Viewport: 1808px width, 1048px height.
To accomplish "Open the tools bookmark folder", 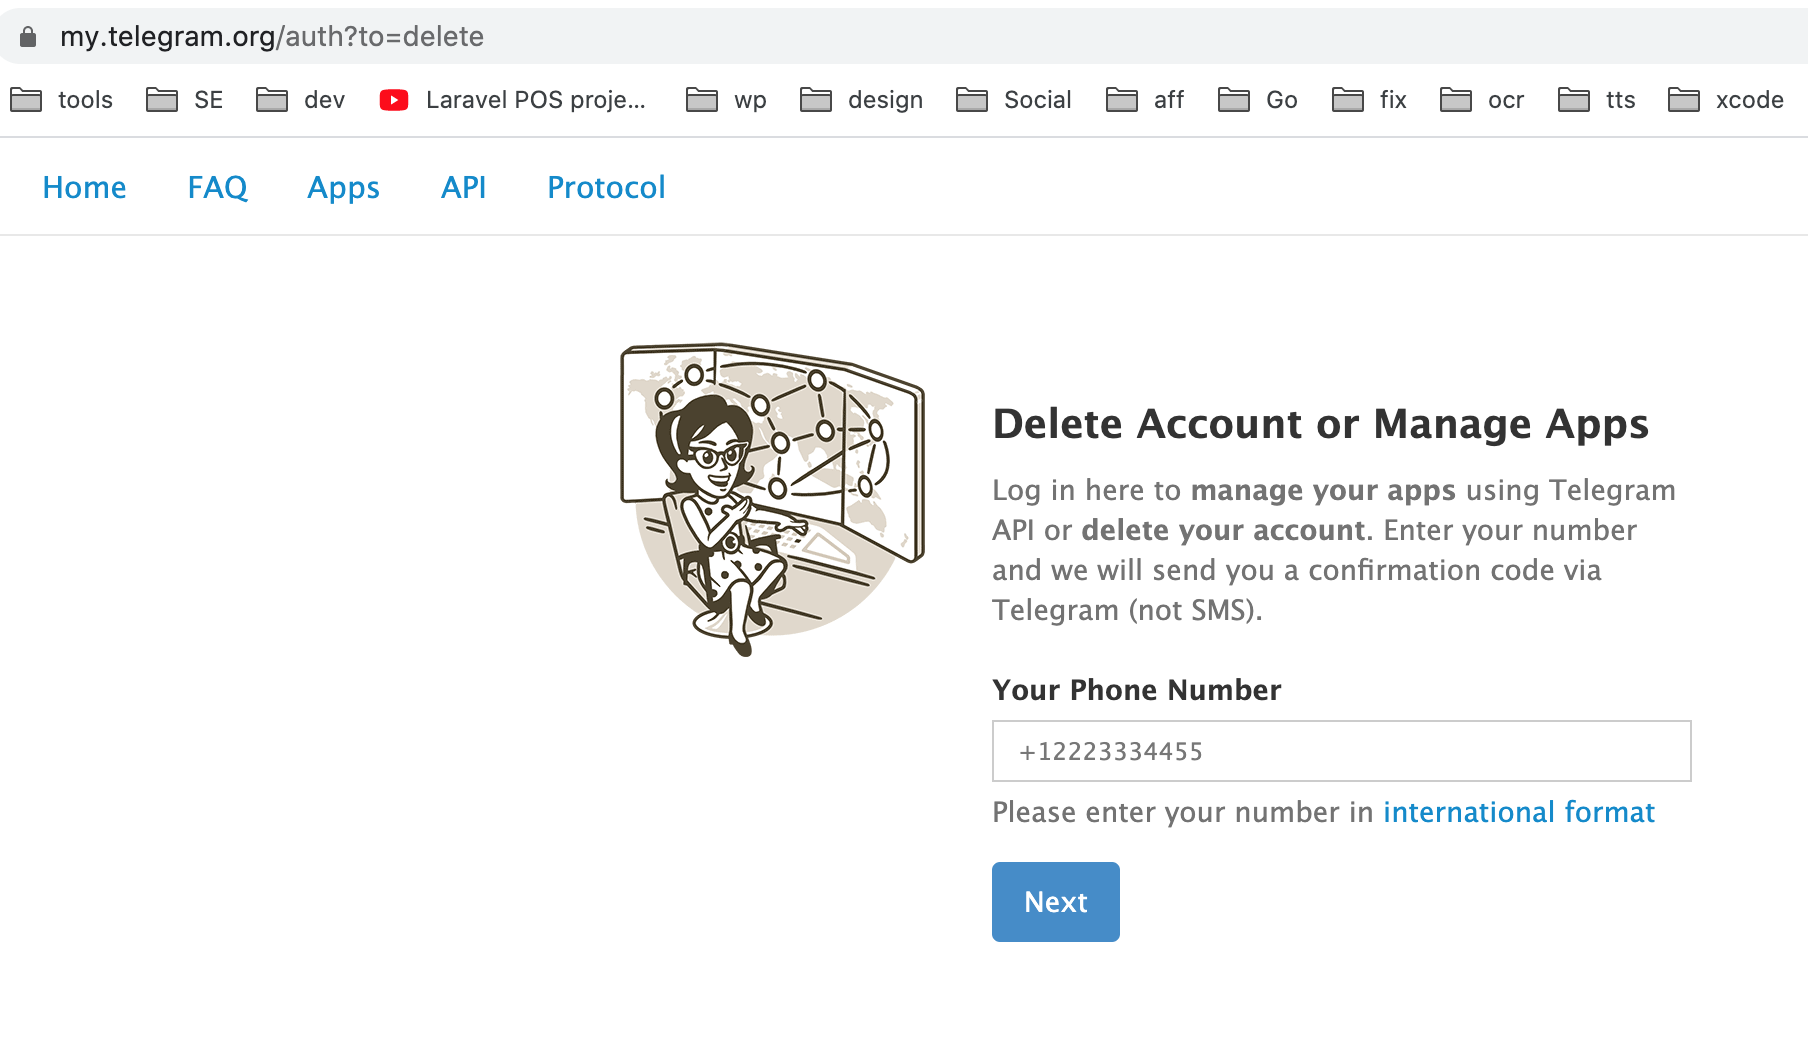I will click(x=62, y=100).
